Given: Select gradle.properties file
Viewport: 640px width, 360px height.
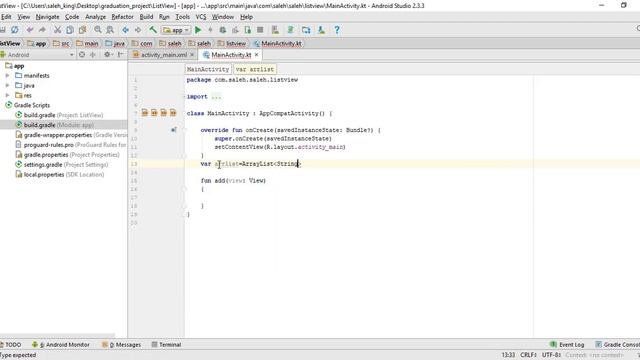Looking at the screenshot, I should tap(67, 155).
